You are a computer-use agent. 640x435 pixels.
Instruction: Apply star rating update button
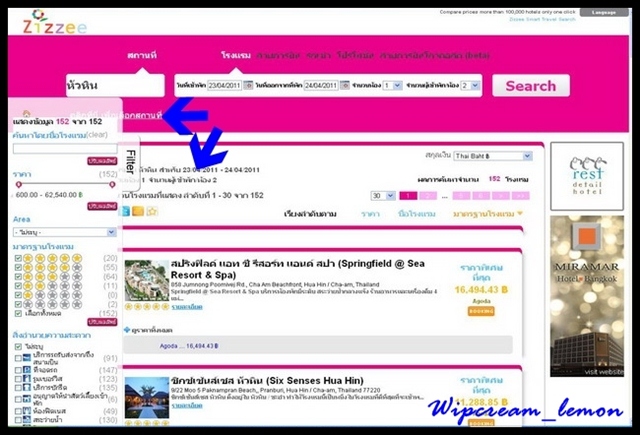(x=102, y=322)
